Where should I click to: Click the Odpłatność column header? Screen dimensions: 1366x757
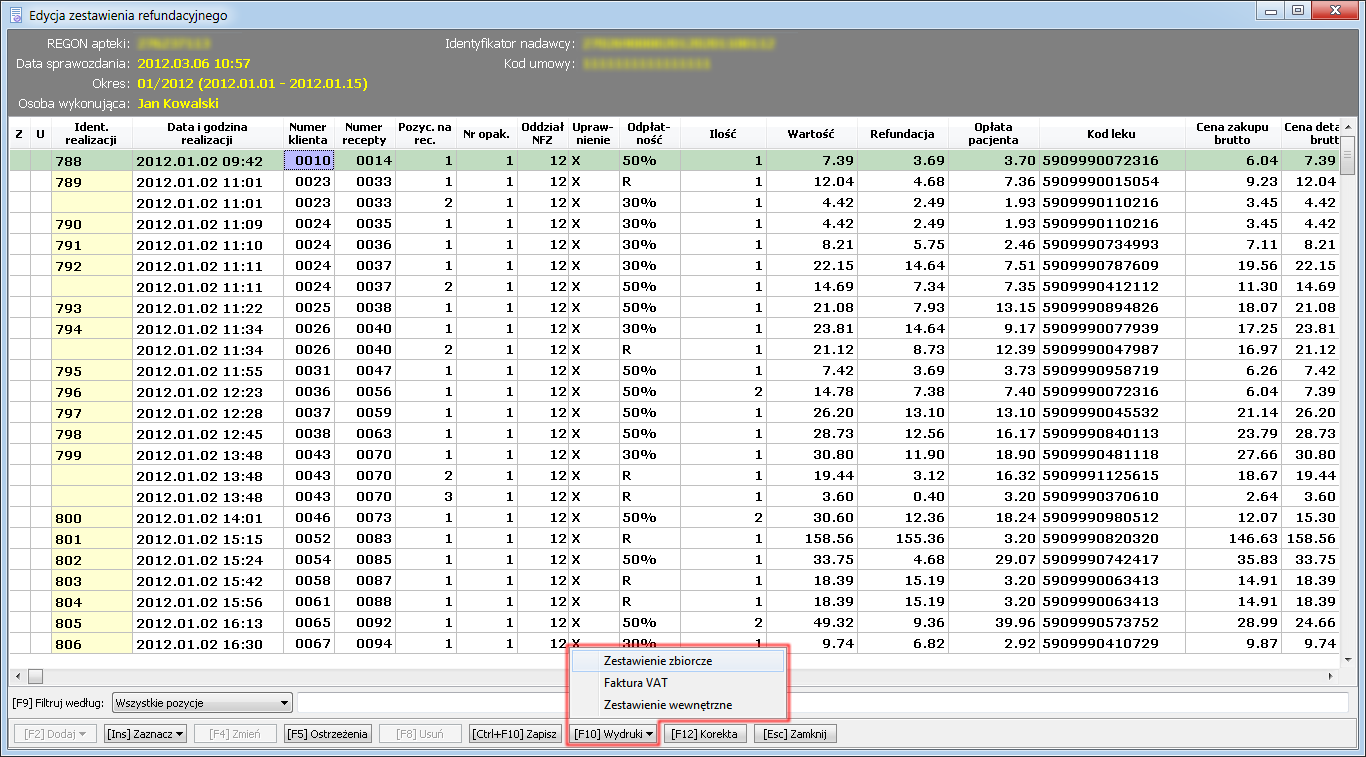click(649, 133)
